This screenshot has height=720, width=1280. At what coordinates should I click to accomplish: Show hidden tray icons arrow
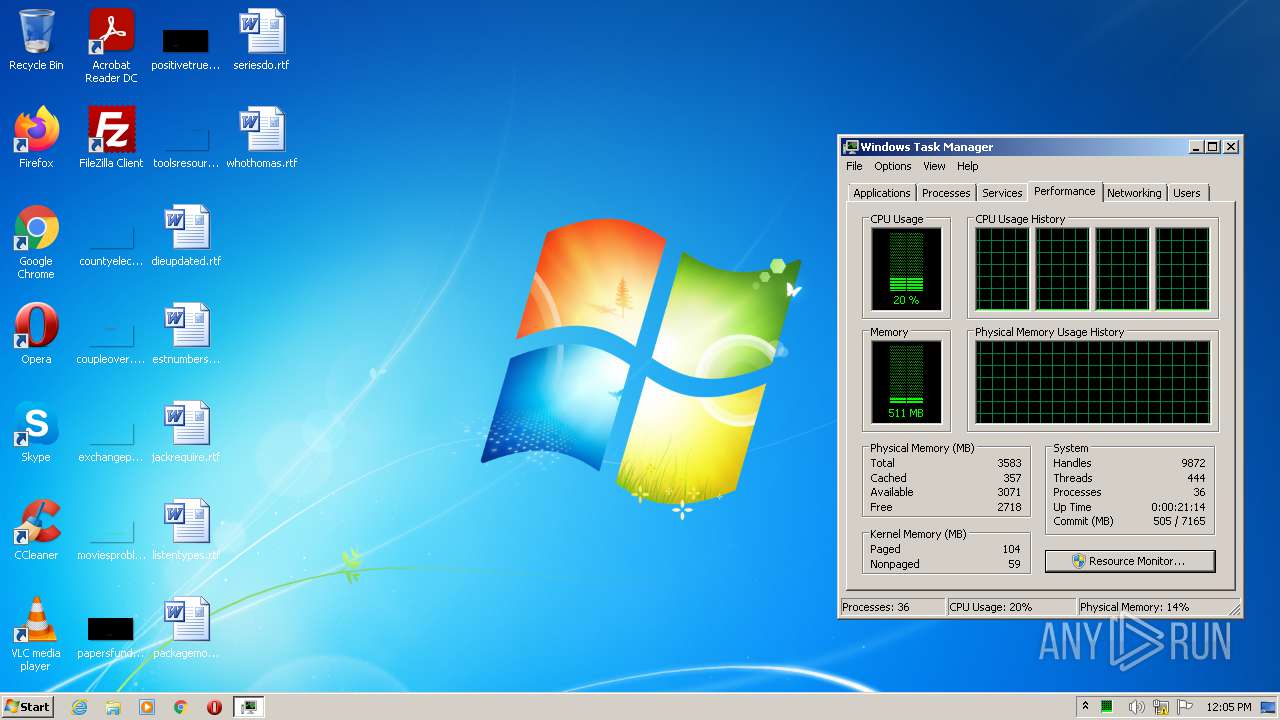pos(1085,706)
